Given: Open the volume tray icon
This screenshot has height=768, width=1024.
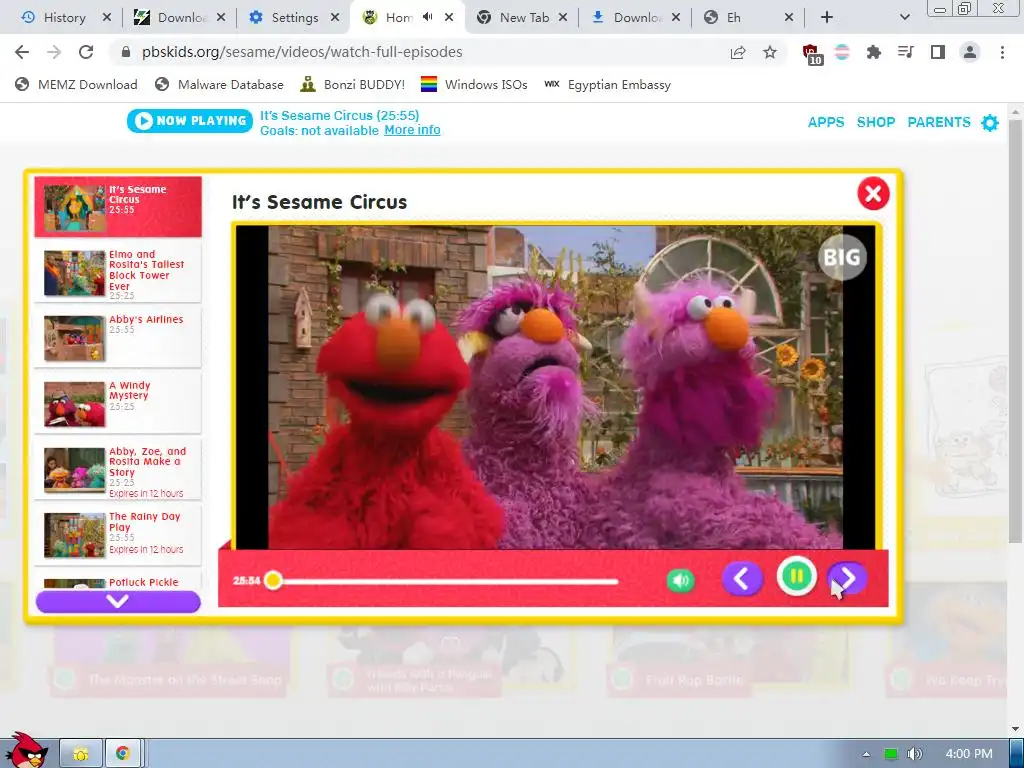Looking at the screenshot, I should pos(915,754).
